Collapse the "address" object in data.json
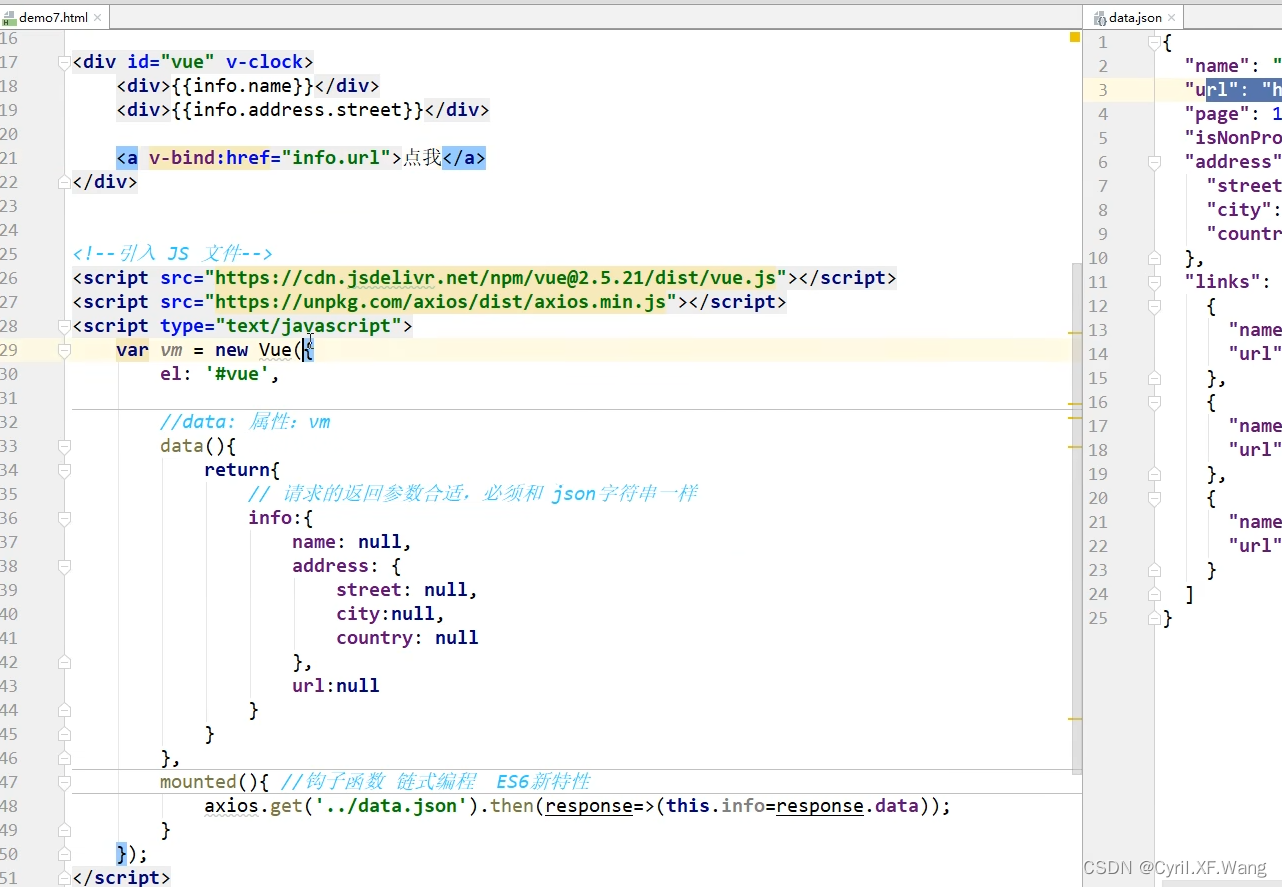This screenshot has width=1282, height=887. pyautogui.click(x=1154, y=162)
